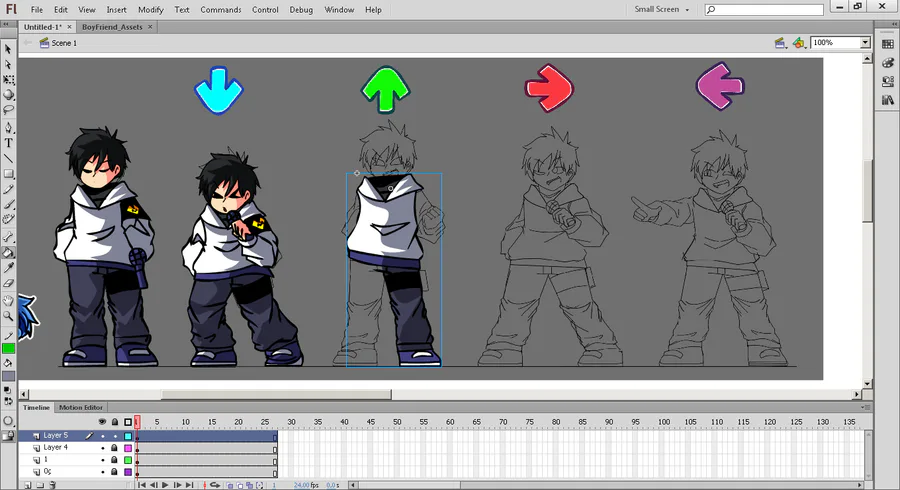Viewport: 900px width, 490px height.
Task: Select the Pencil tool
Action: point(9,189)
